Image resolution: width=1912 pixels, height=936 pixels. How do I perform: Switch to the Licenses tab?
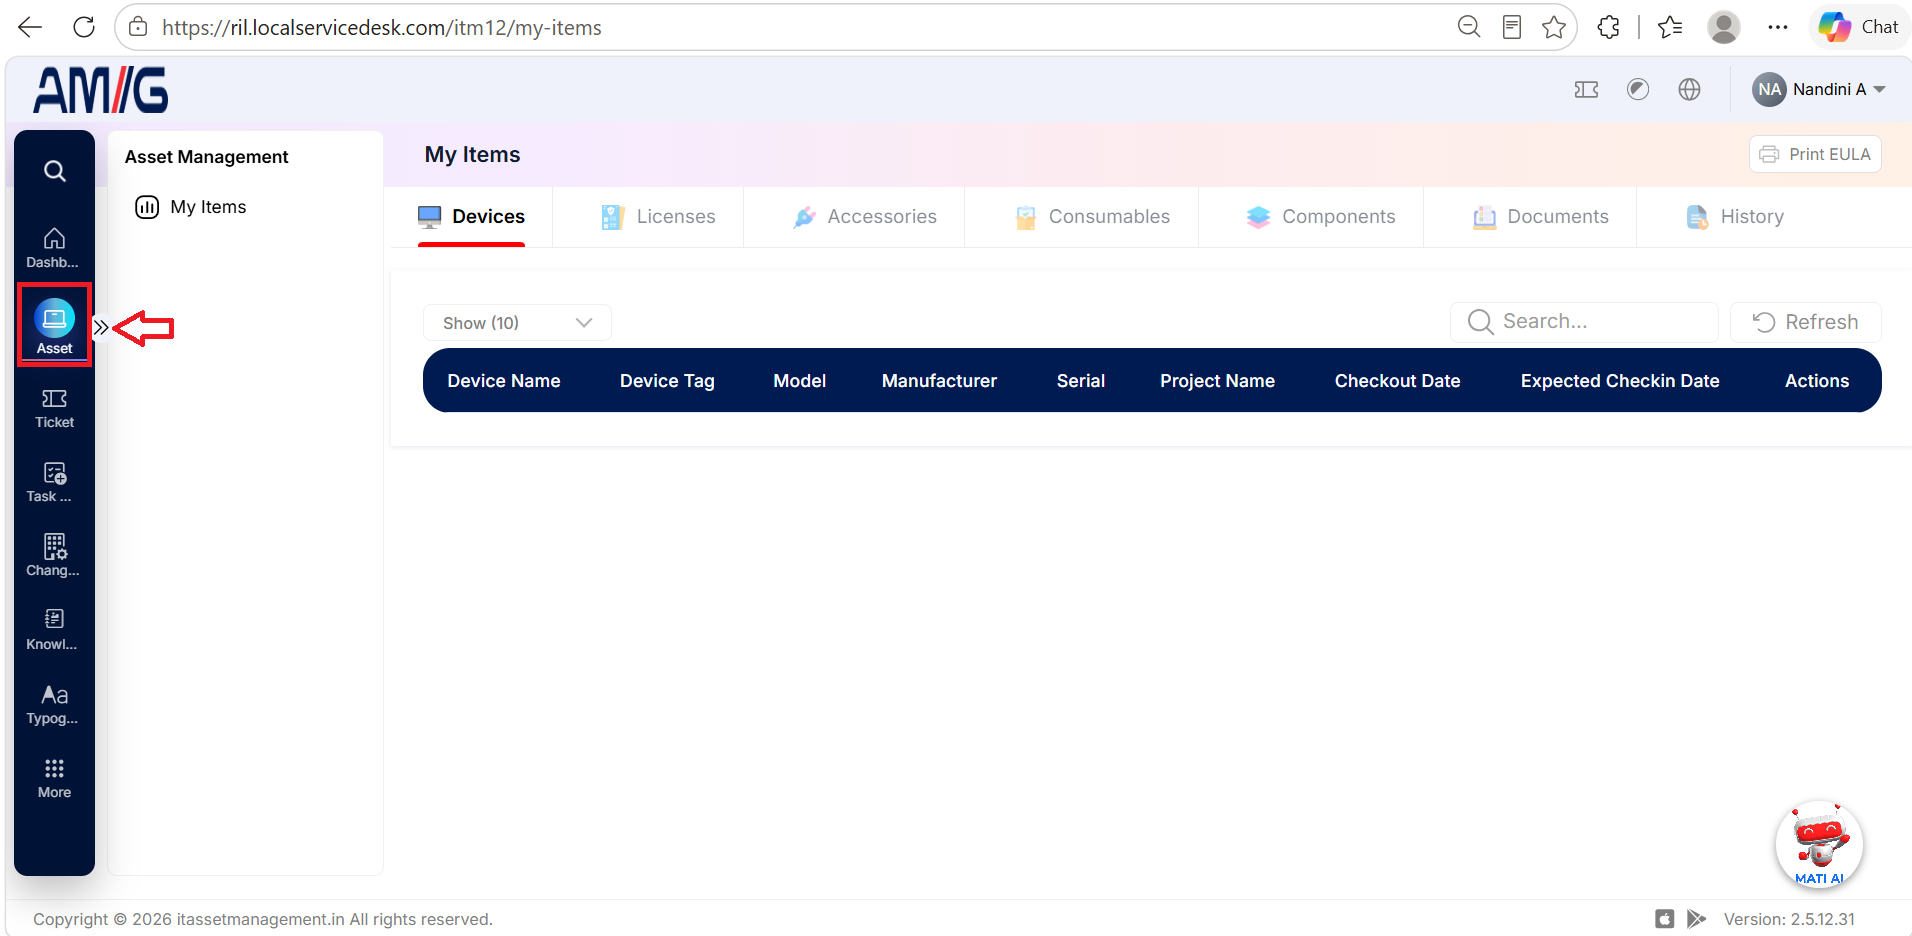point(659,217)
